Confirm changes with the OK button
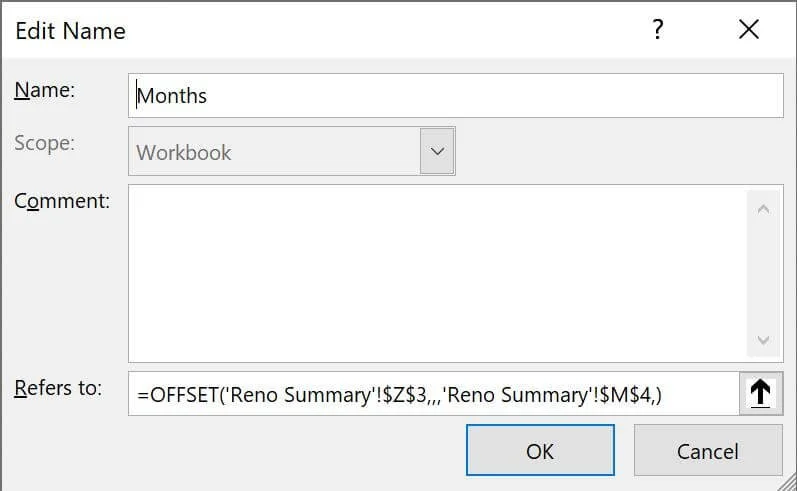This screenshot has width=797, height=491. pos(540,450)
